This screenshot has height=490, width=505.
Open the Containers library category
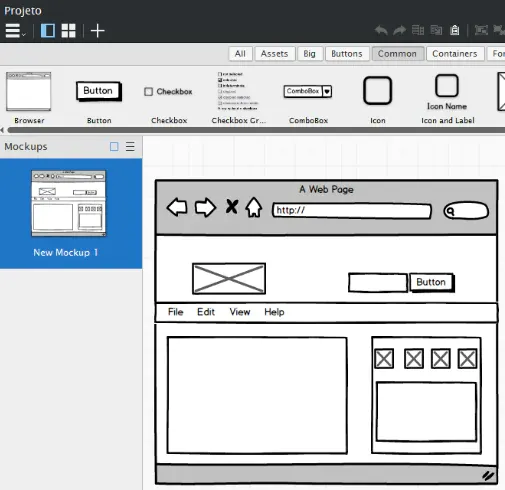[455, 54]
